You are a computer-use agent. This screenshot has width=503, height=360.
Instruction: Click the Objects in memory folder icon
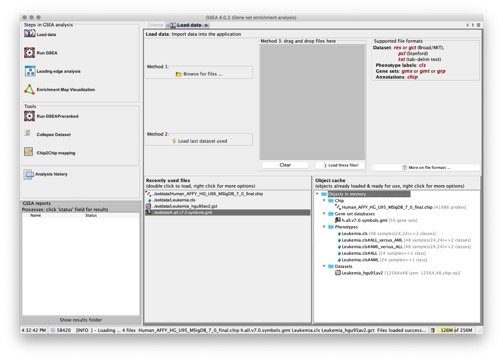click(324, 194)
